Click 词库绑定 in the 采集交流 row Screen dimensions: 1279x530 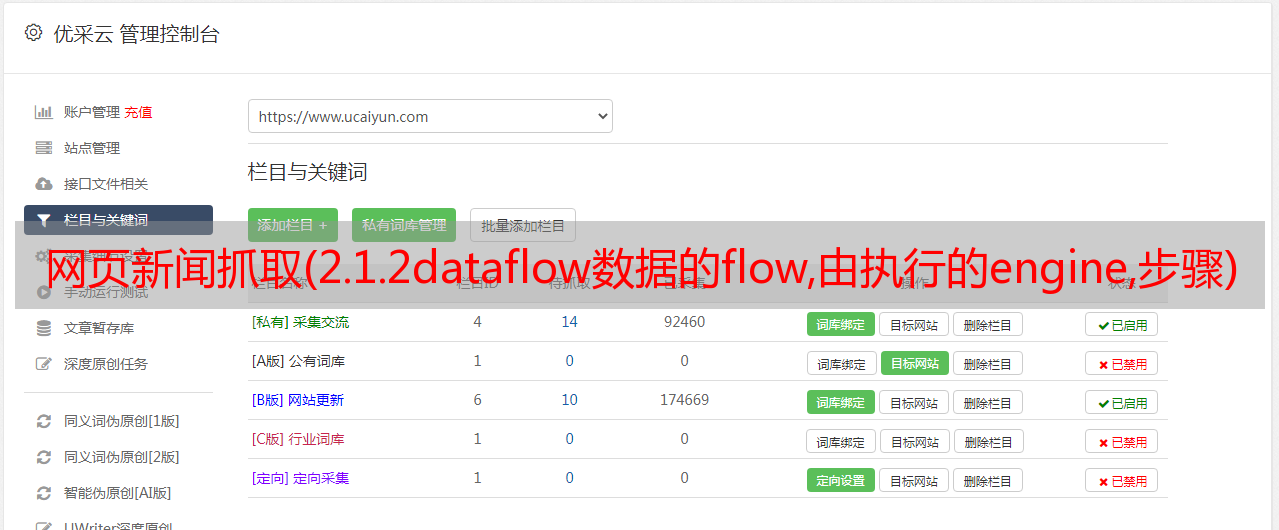click(841, 324)
